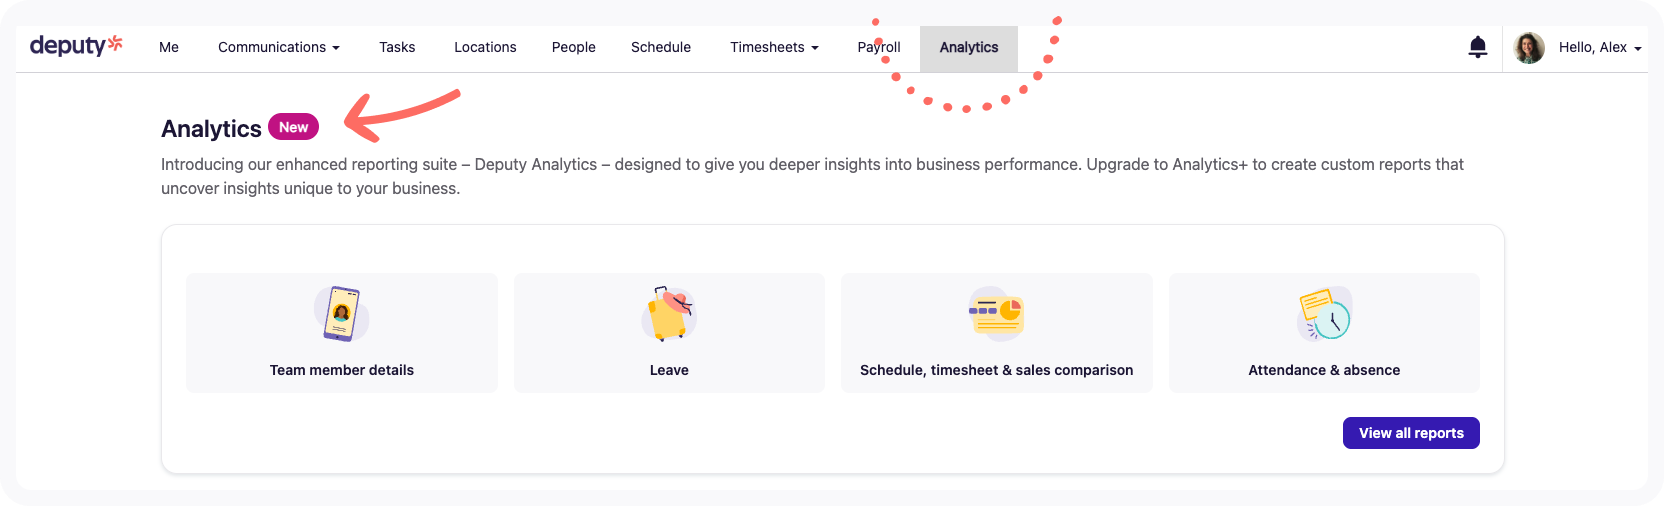Click the Deputy logo
This screenshot has height=506, width=1664.
coord(76,45)
